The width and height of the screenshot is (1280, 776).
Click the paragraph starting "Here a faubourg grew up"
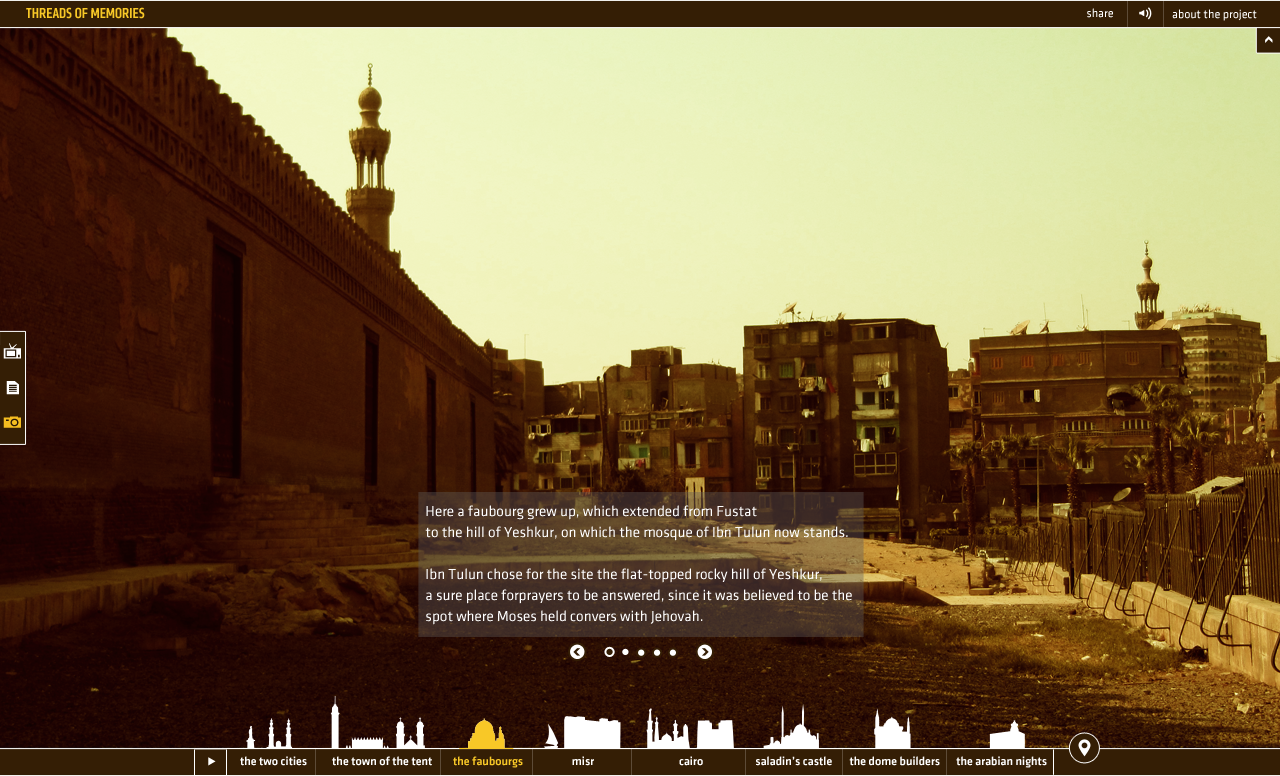point(637,522)
